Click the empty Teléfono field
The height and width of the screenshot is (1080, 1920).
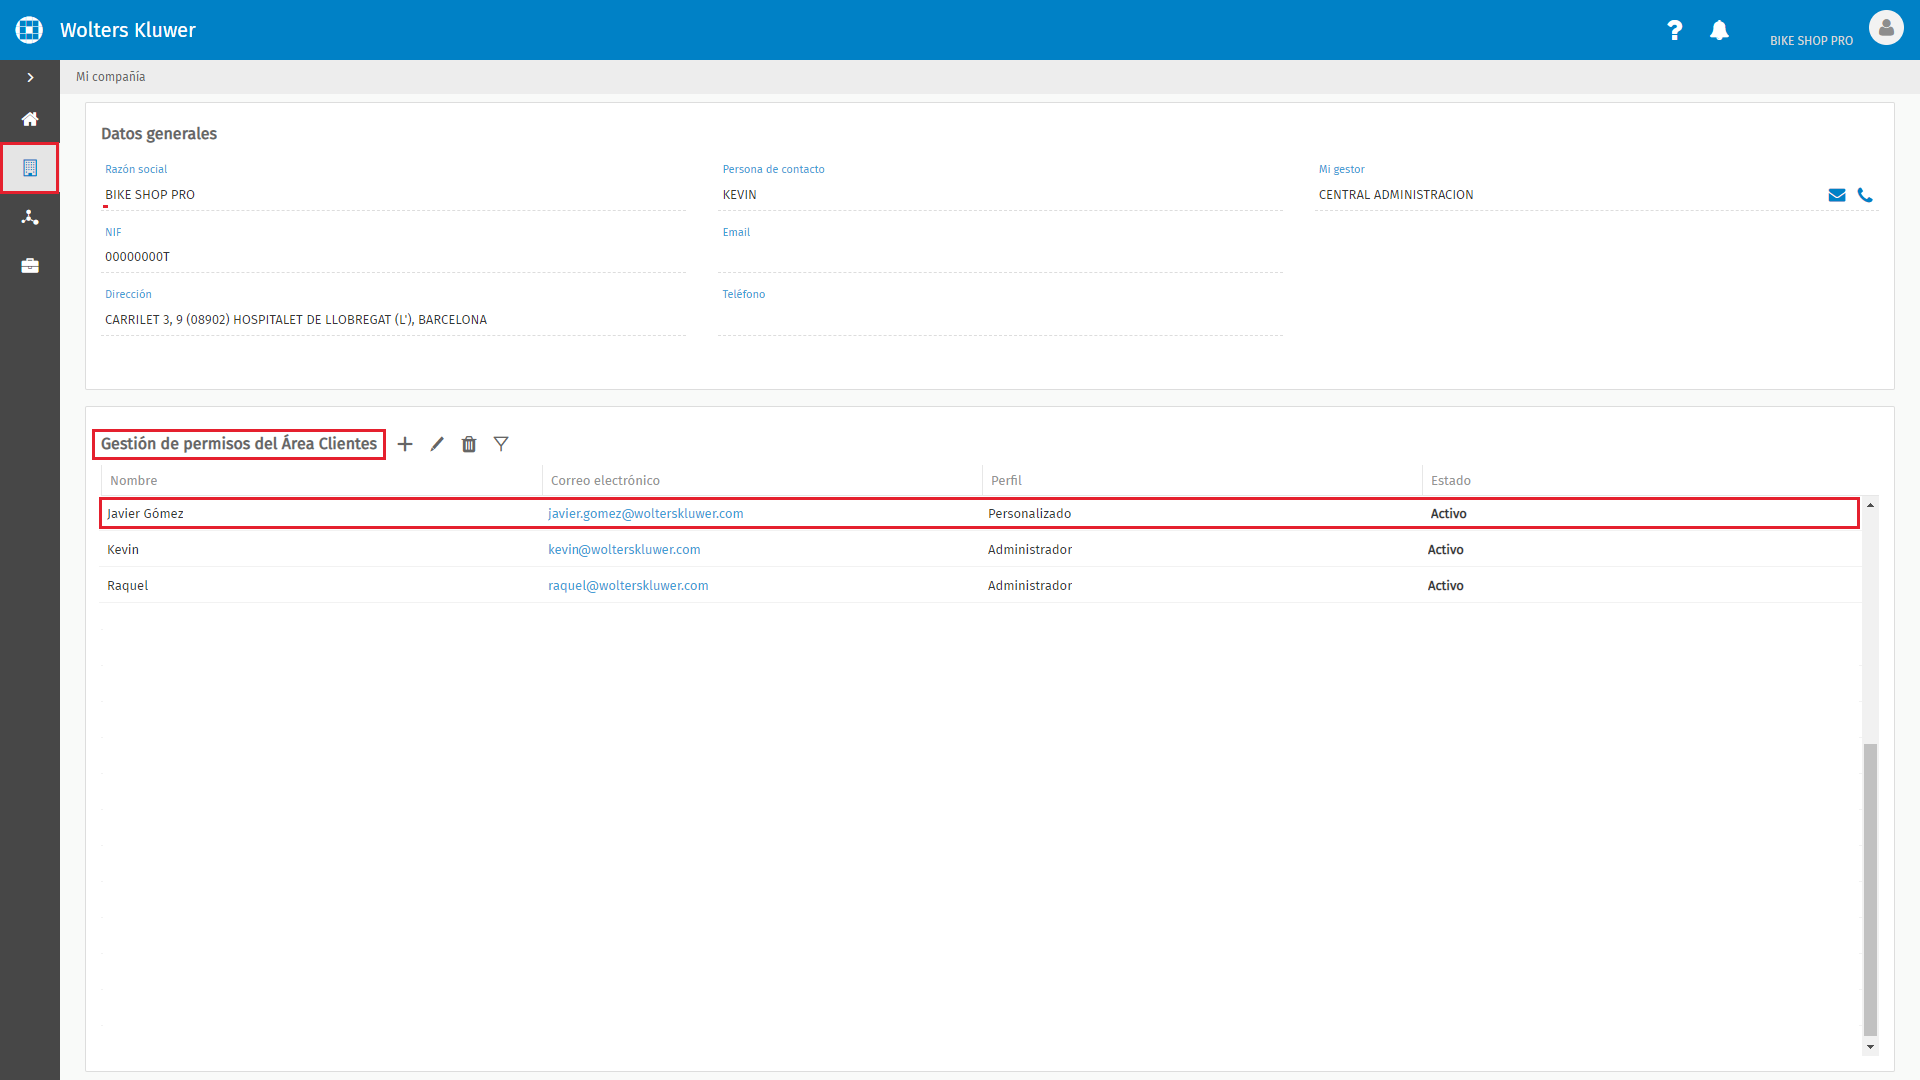point(1000,320)
